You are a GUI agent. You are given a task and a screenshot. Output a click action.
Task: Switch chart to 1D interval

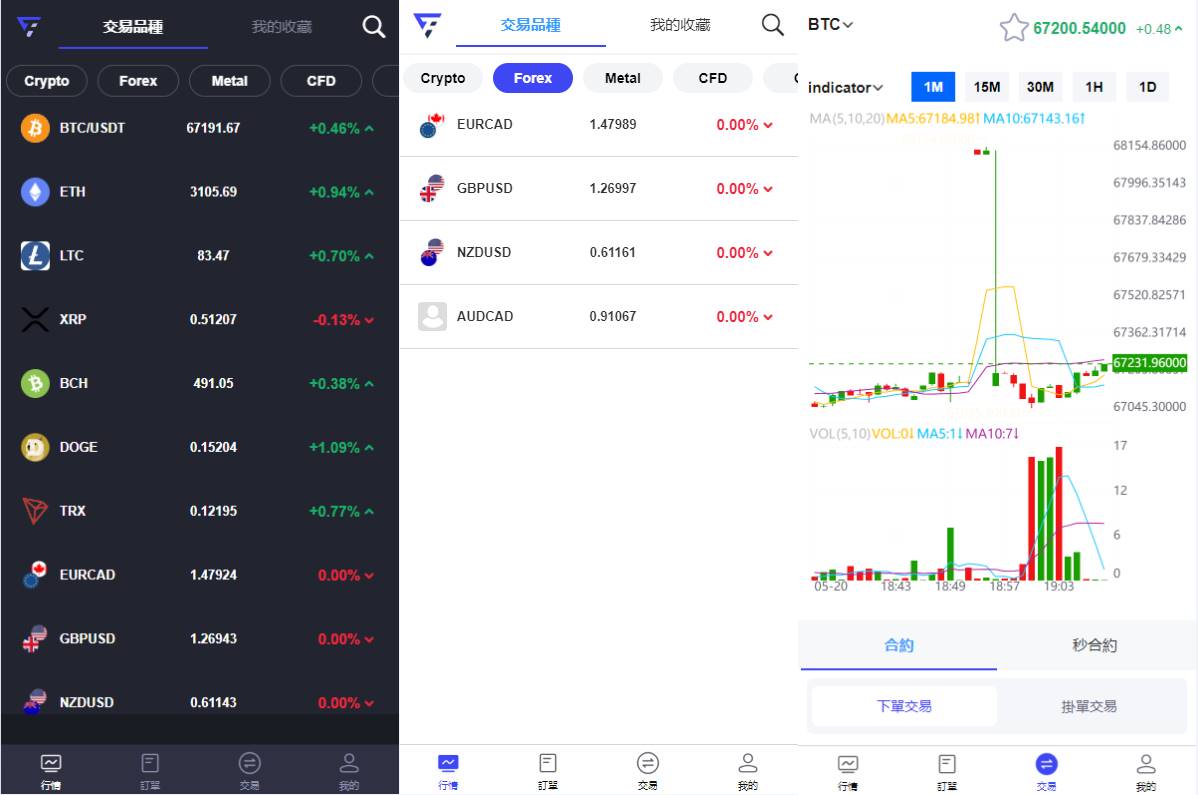(1147, 87)
